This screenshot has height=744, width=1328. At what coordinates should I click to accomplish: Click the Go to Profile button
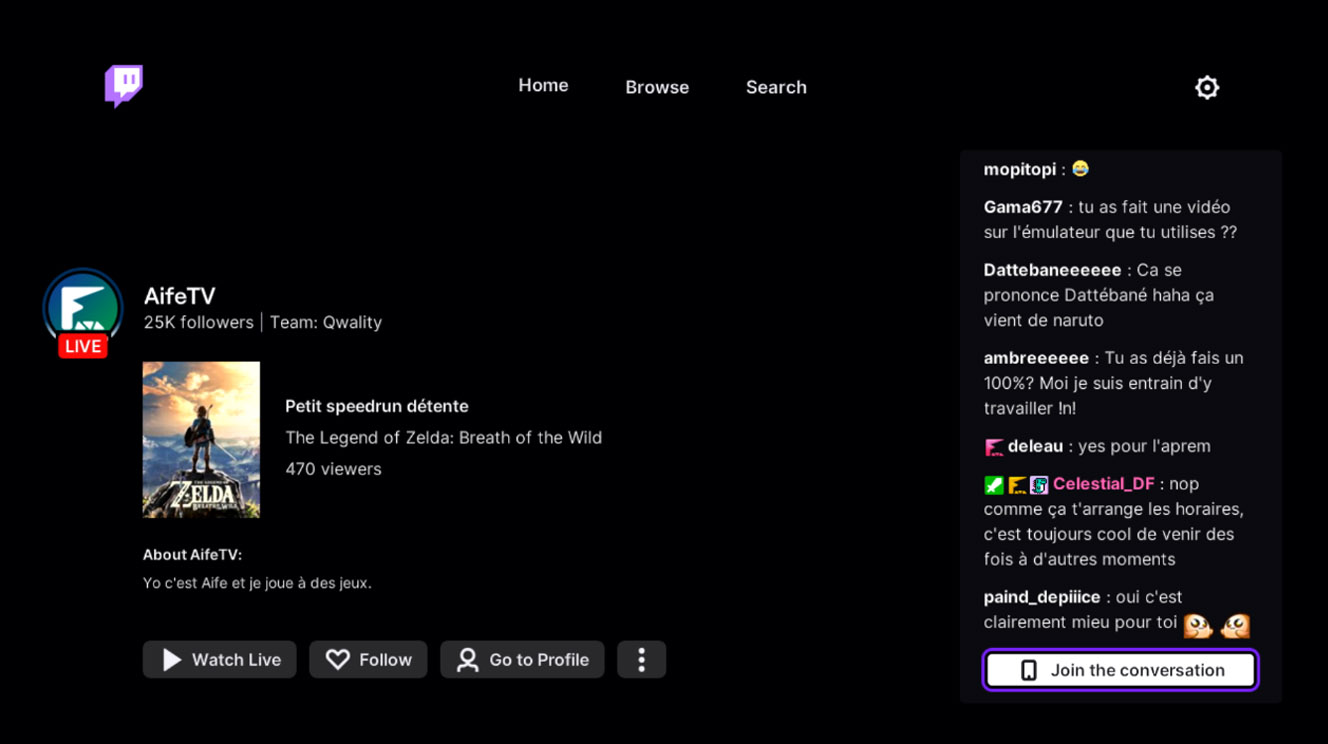(522, 660)
